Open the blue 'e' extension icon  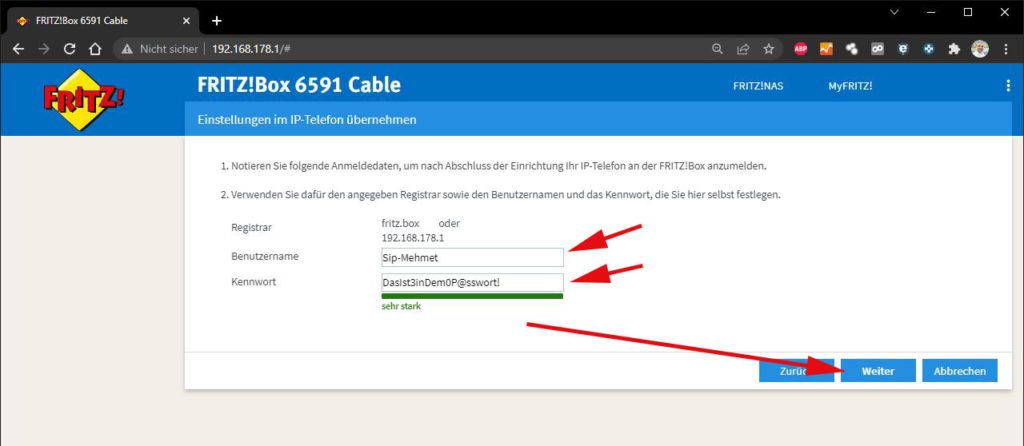(x=903, y=49)
